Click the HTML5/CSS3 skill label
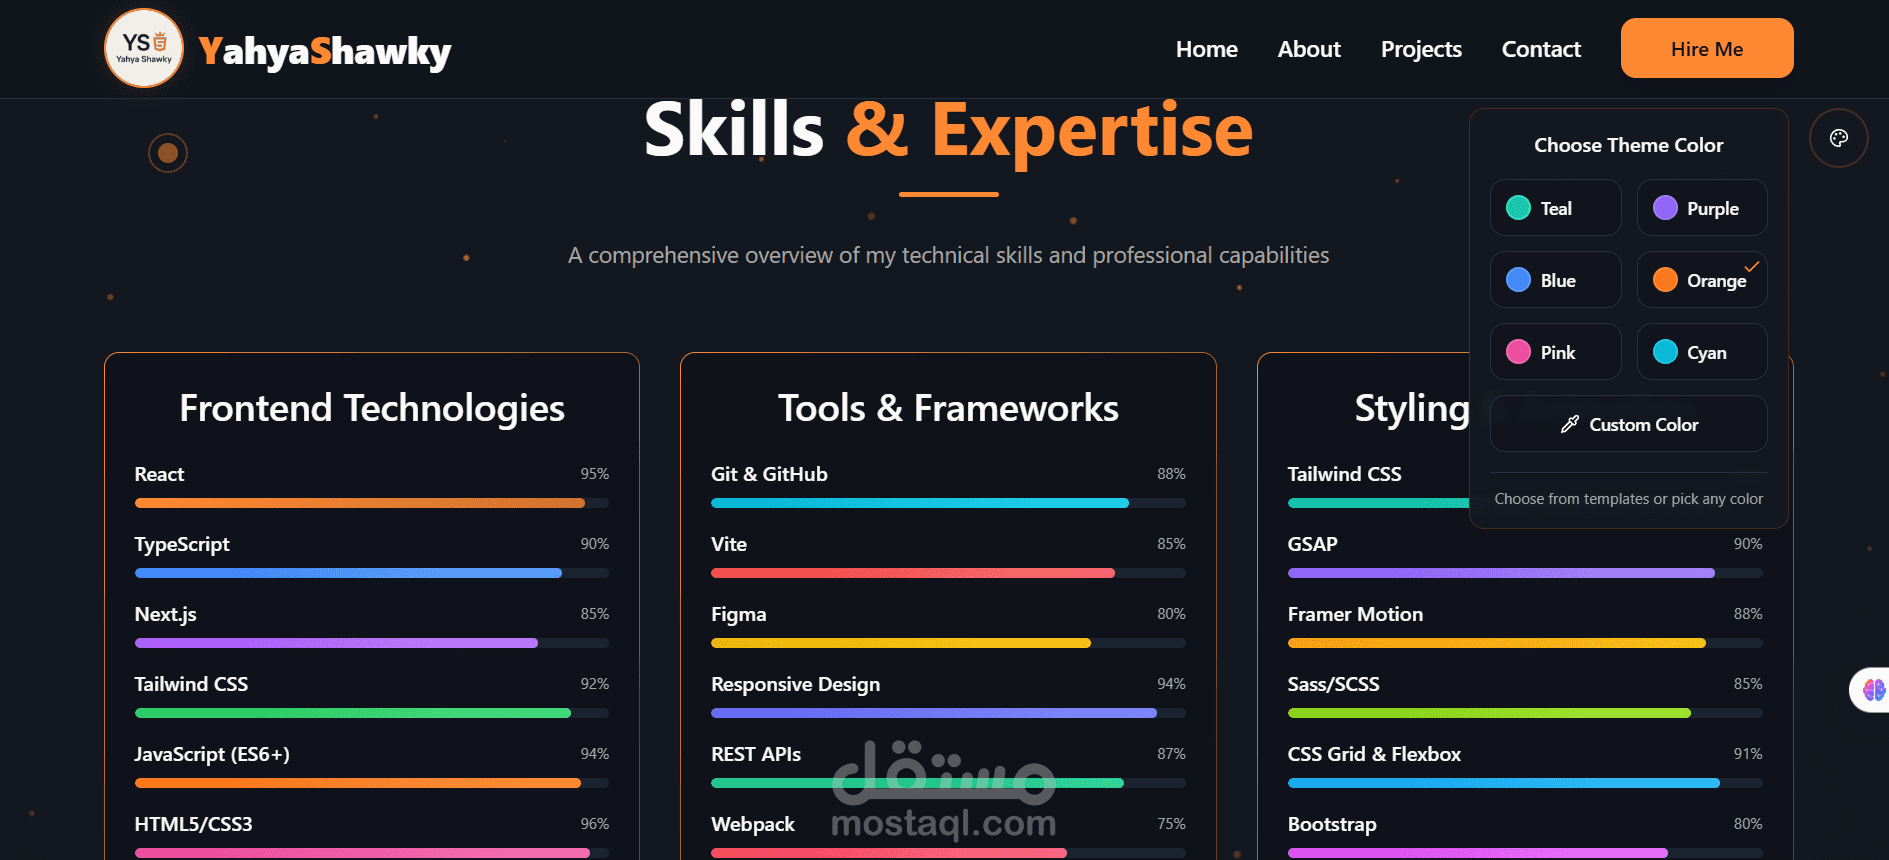 point(193,824)
